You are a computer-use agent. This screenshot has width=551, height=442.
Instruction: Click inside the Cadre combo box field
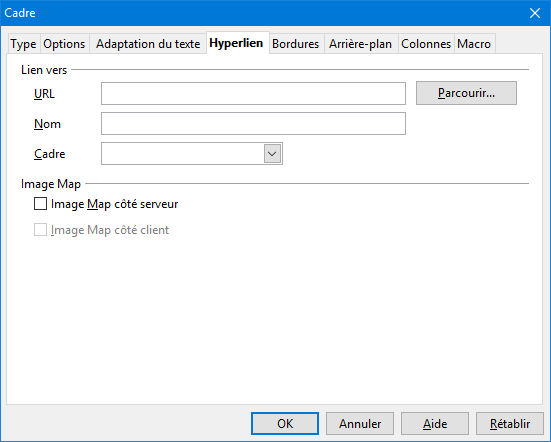tap(183, 154)
